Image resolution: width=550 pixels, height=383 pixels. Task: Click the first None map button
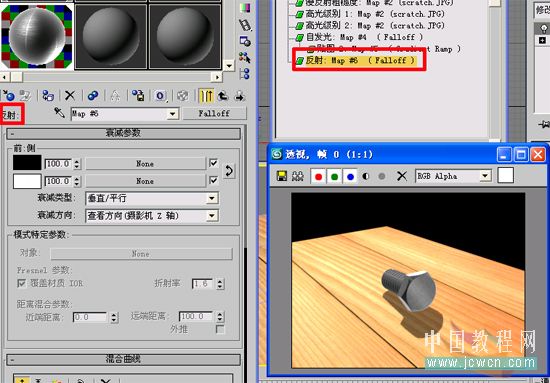click(x=145, y=163)
